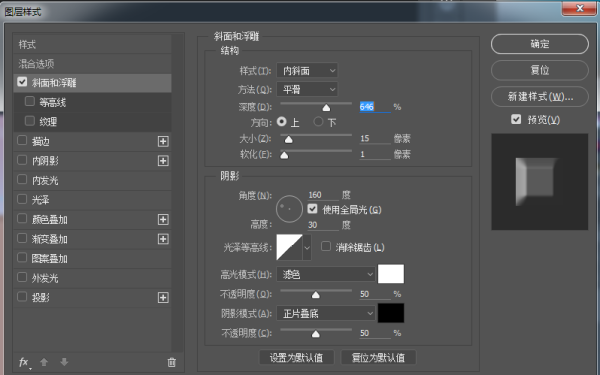Enable the 投影 checkbox
The height and width of the screenshot is (375, 600).
[22, 297]
